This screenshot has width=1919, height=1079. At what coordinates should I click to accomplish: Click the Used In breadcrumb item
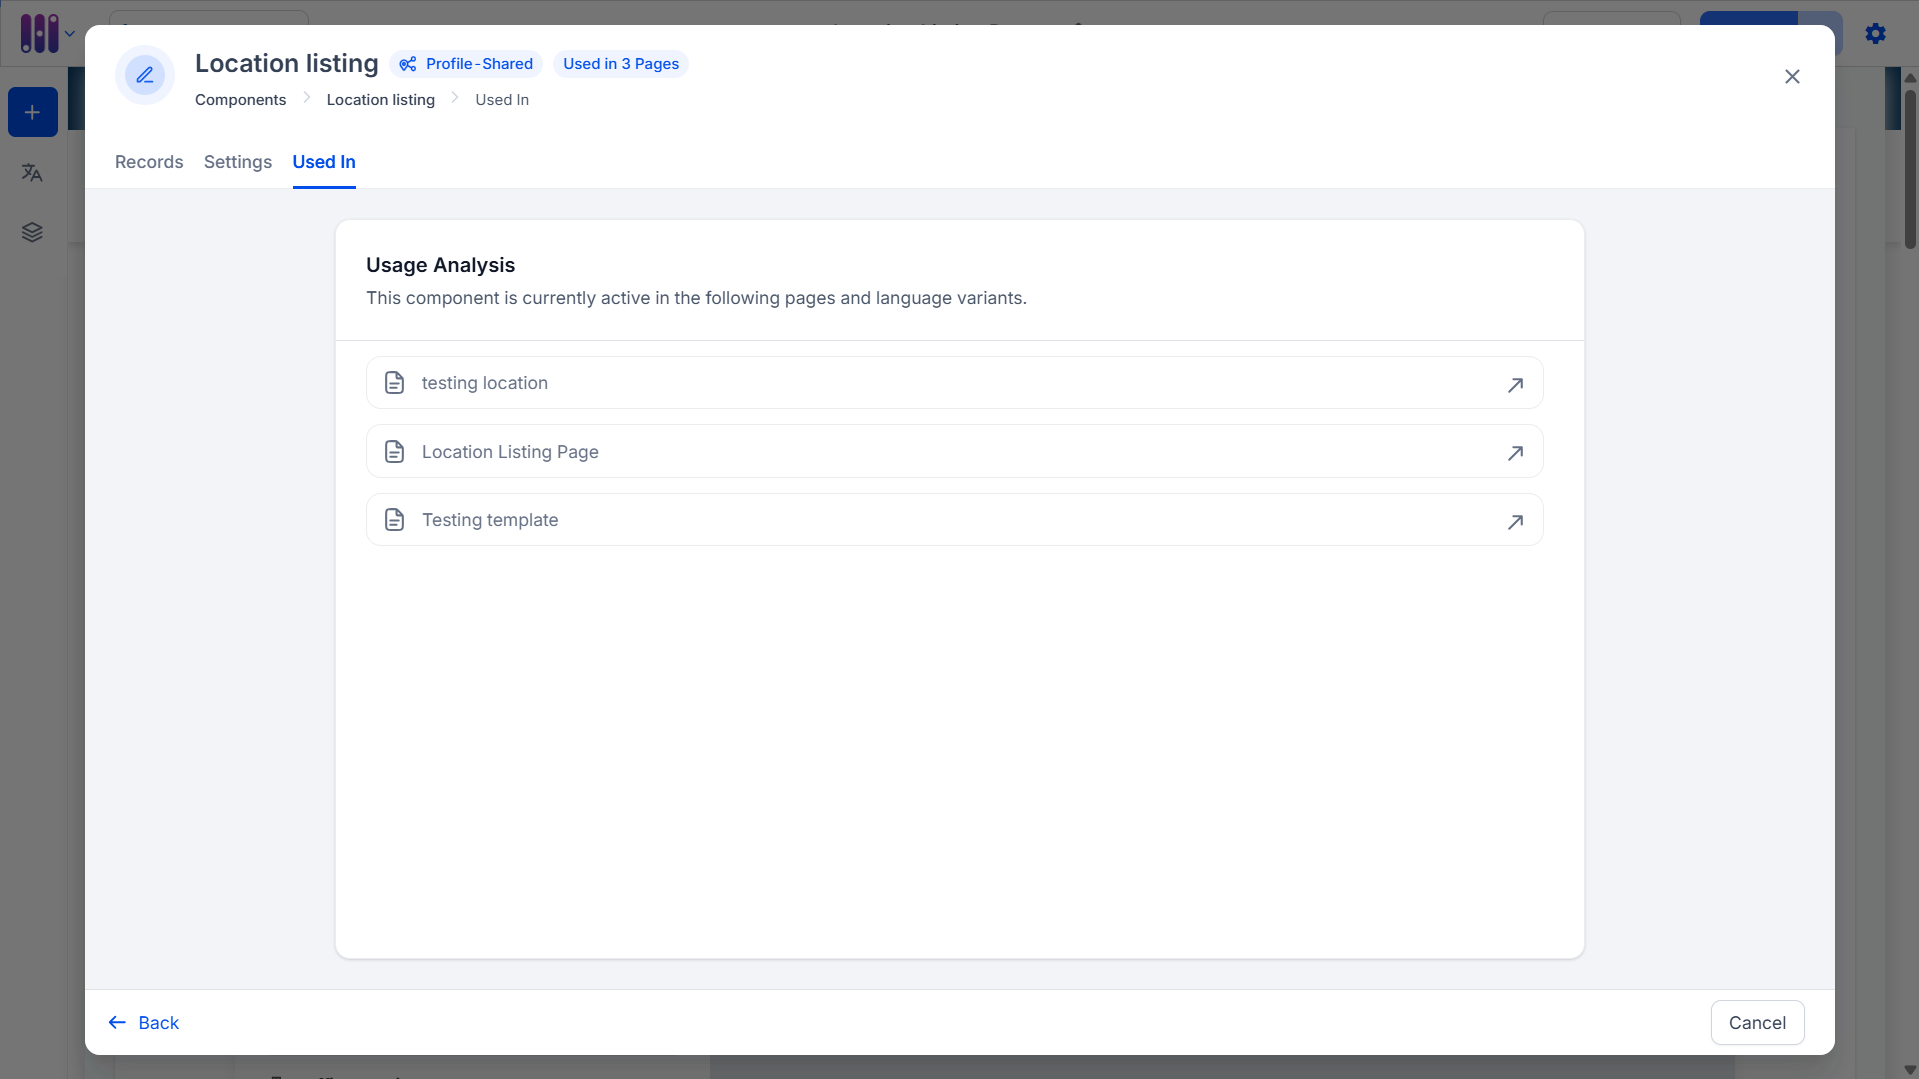tap(502, 100)
